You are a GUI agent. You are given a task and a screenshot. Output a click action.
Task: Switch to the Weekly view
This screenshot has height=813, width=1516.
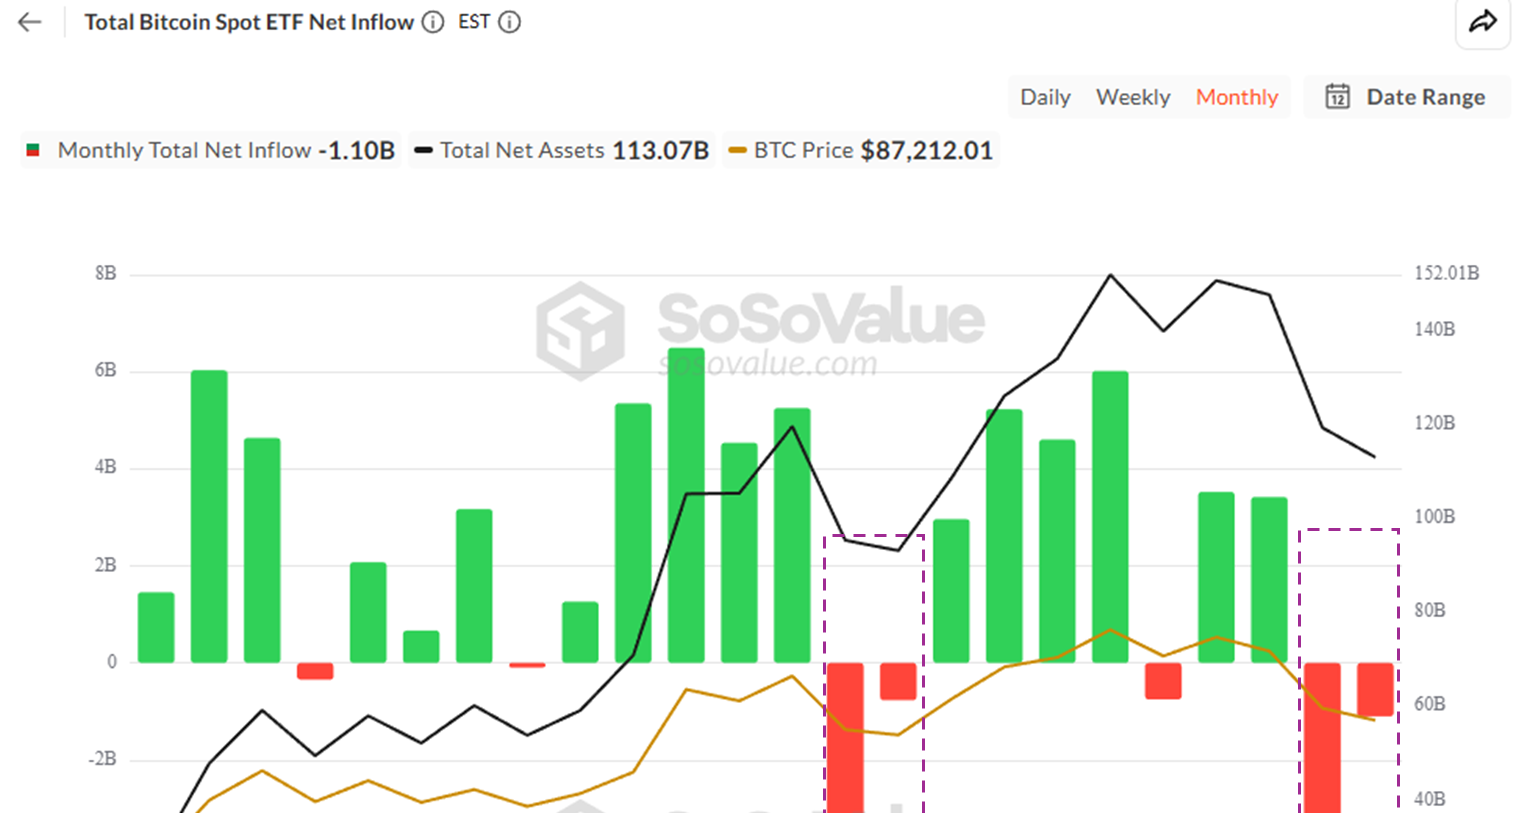1133,96
